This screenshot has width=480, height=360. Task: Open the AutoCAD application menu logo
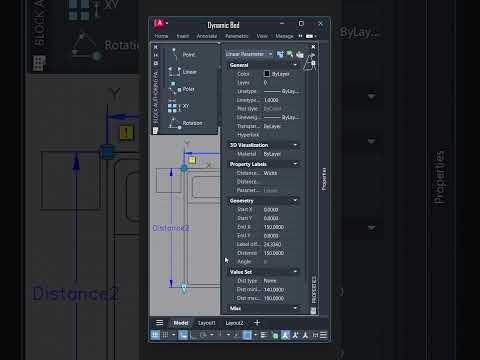[x=159, y=23]
